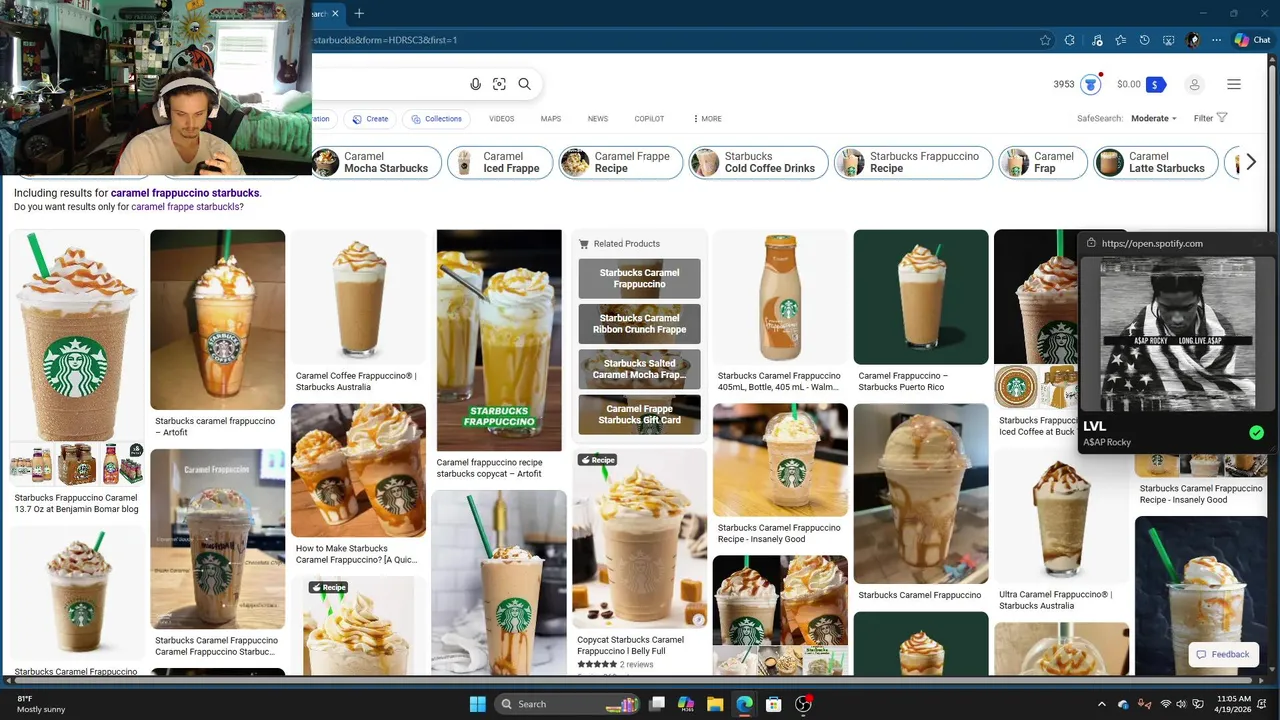This screenshot has width=1280, height=720.
Task: Open media control music note icon
Action: pos(1097,40)
